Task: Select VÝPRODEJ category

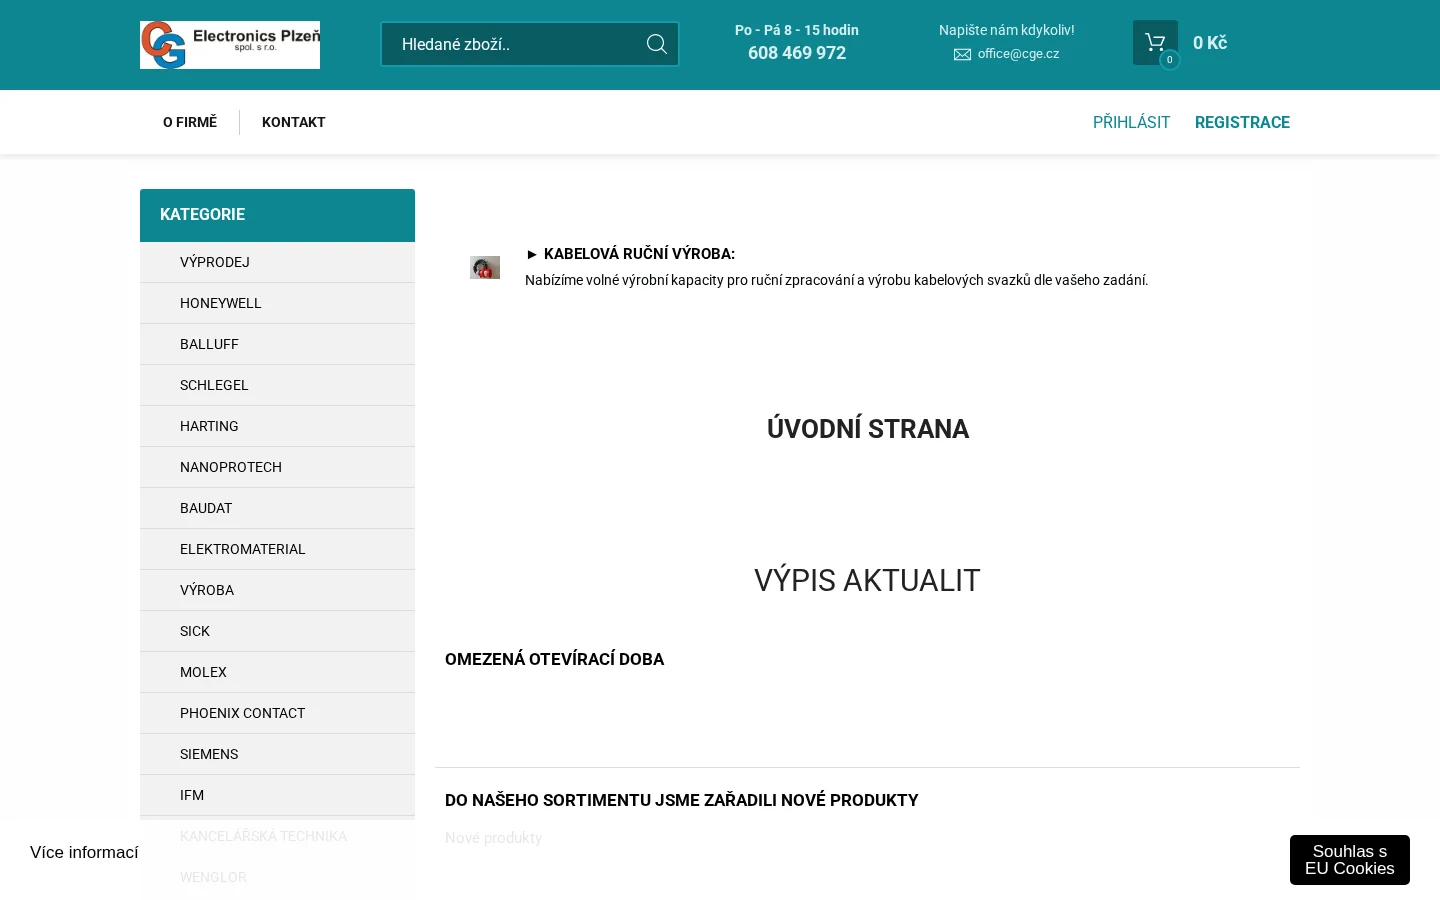Action: point(277,262)
